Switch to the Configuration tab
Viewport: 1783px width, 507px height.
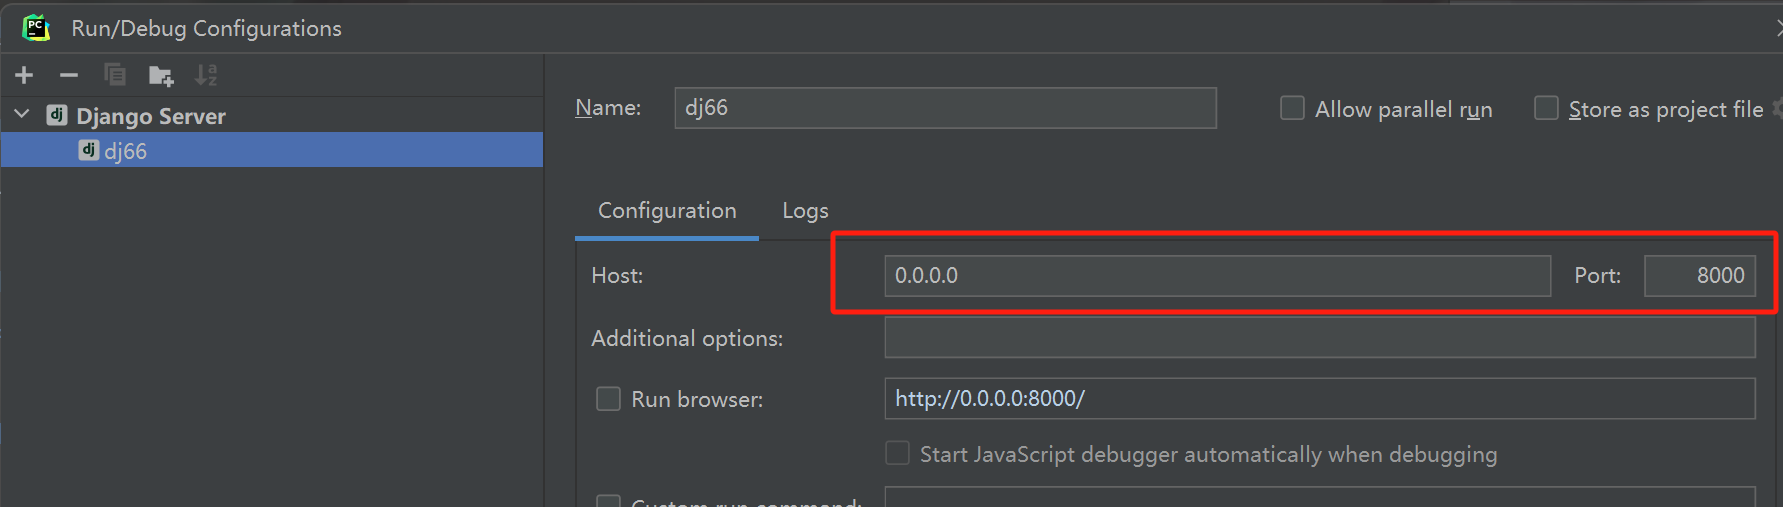coord(667,211)
